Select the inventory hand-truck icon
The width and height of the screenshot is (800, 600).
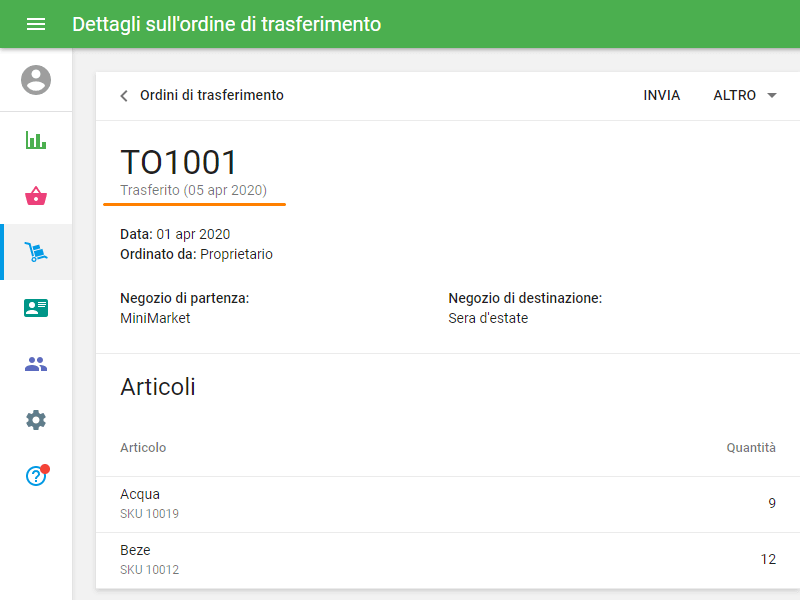[x=36, y=252]
